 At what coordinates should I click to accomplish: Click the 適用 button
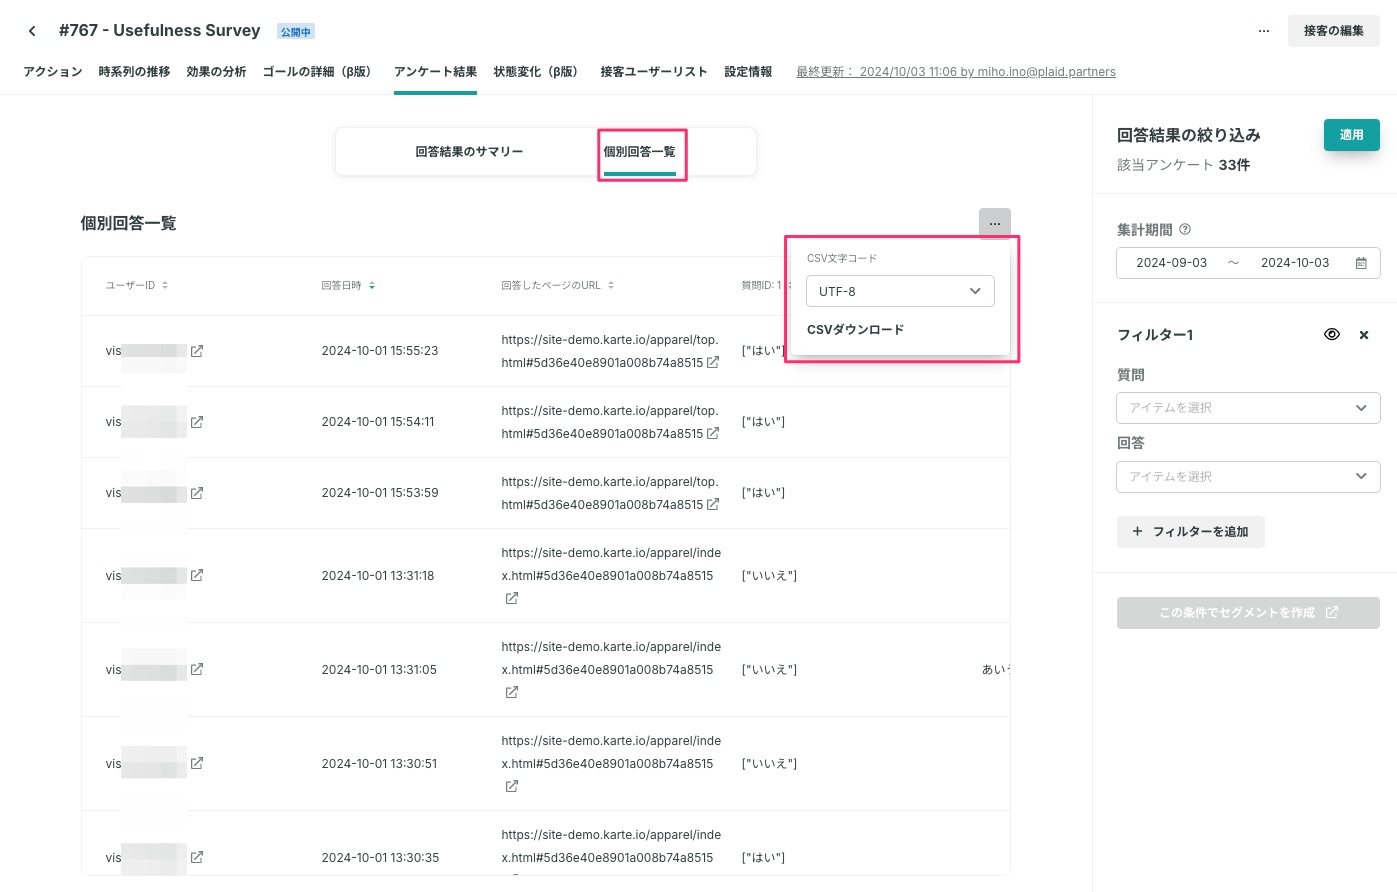[x=1351, y=135]
